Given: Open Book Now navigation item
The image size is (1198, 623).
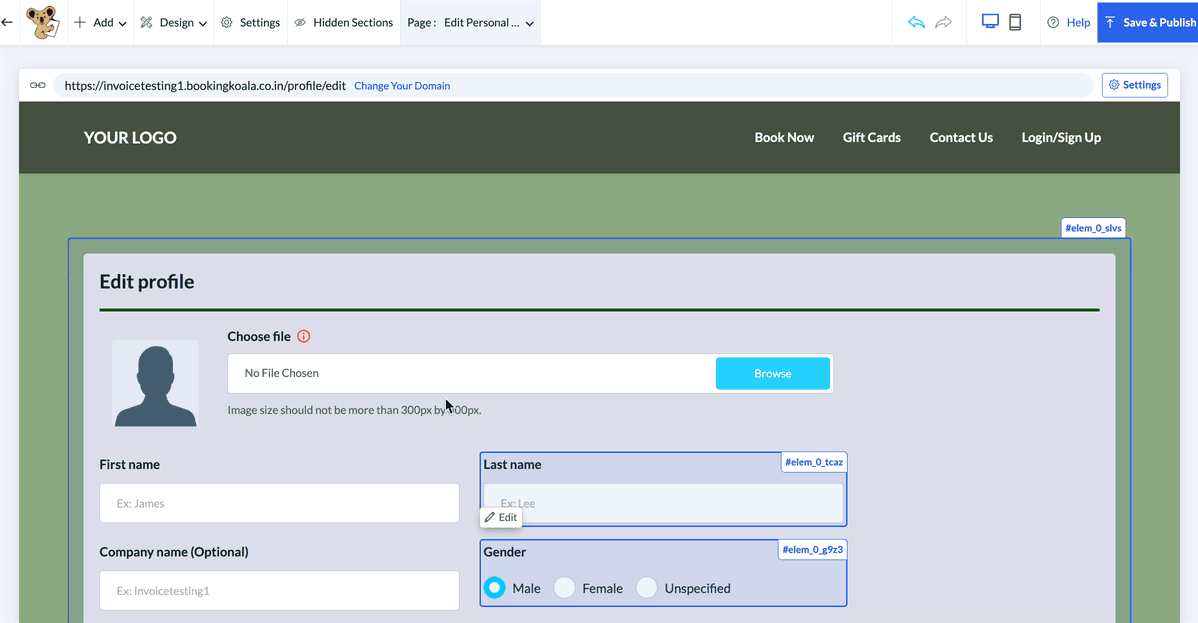Looking at the screenshot, I should tap(784, 138).
